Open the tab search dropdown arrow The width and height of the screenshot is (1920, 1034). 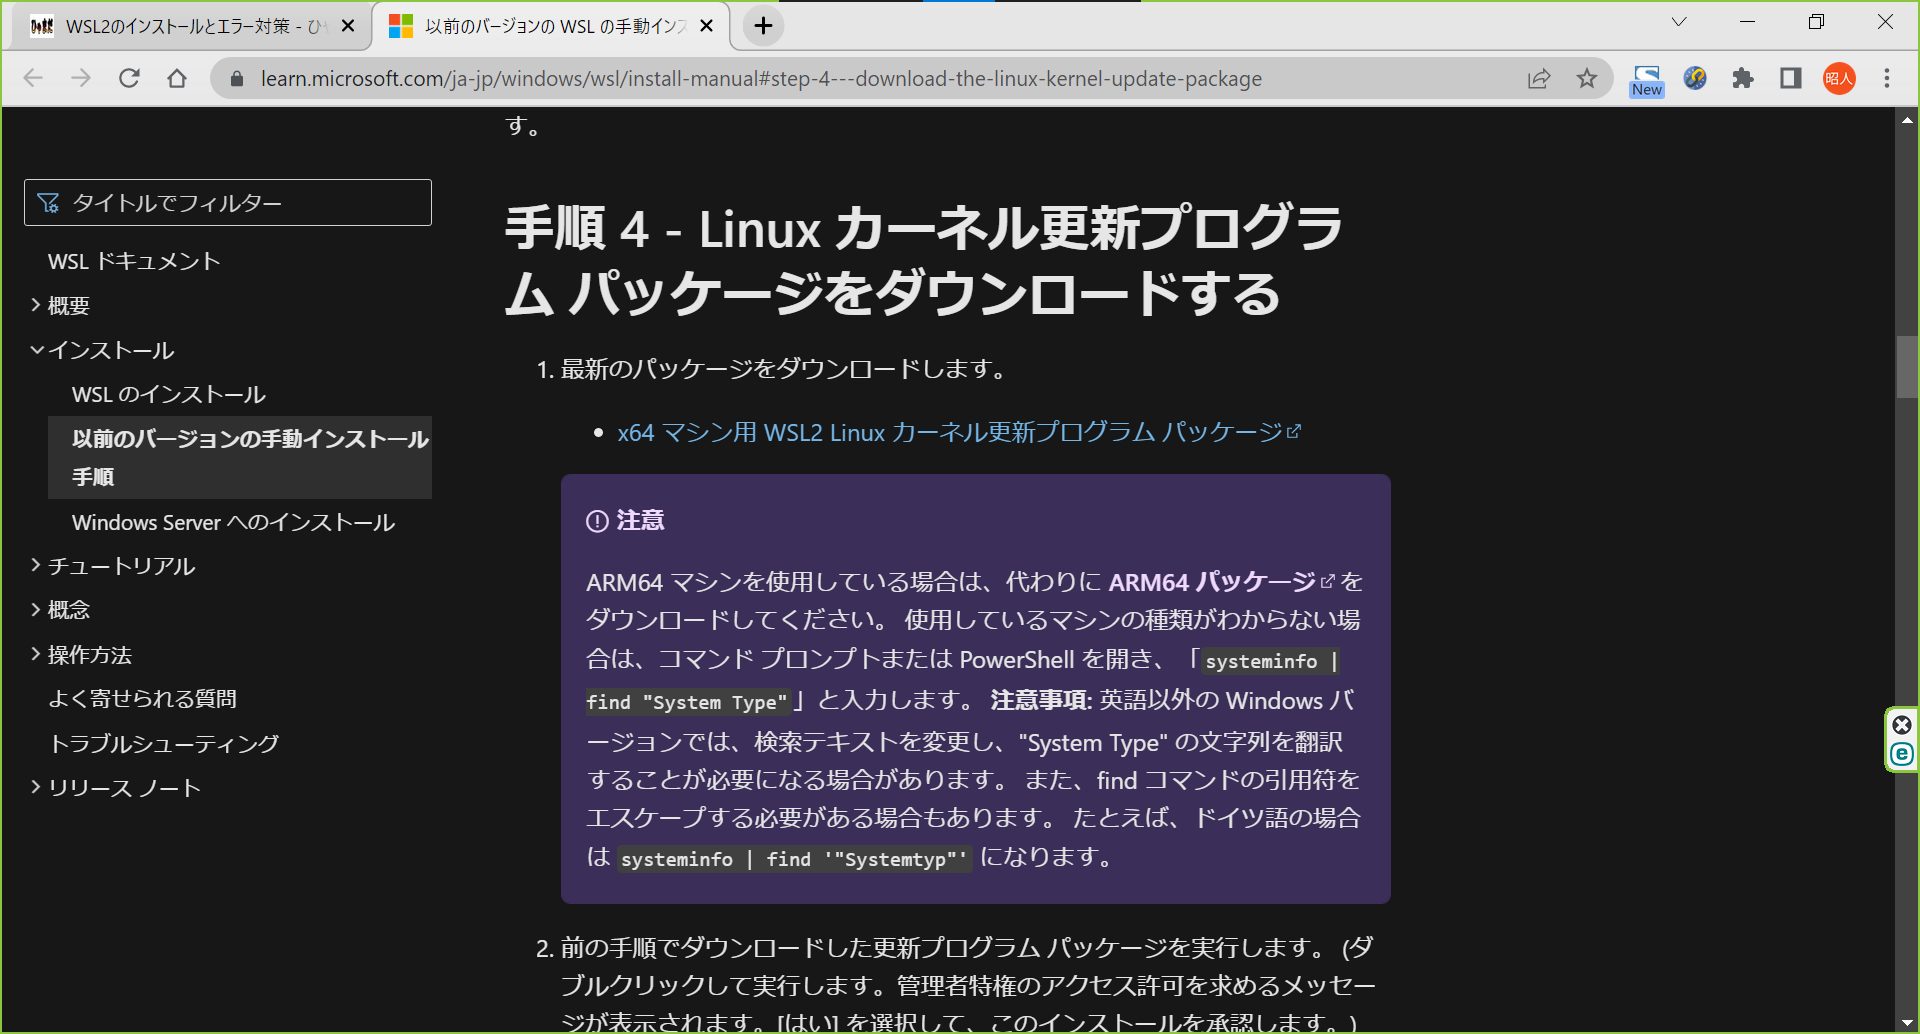(x=1679, y=22)
